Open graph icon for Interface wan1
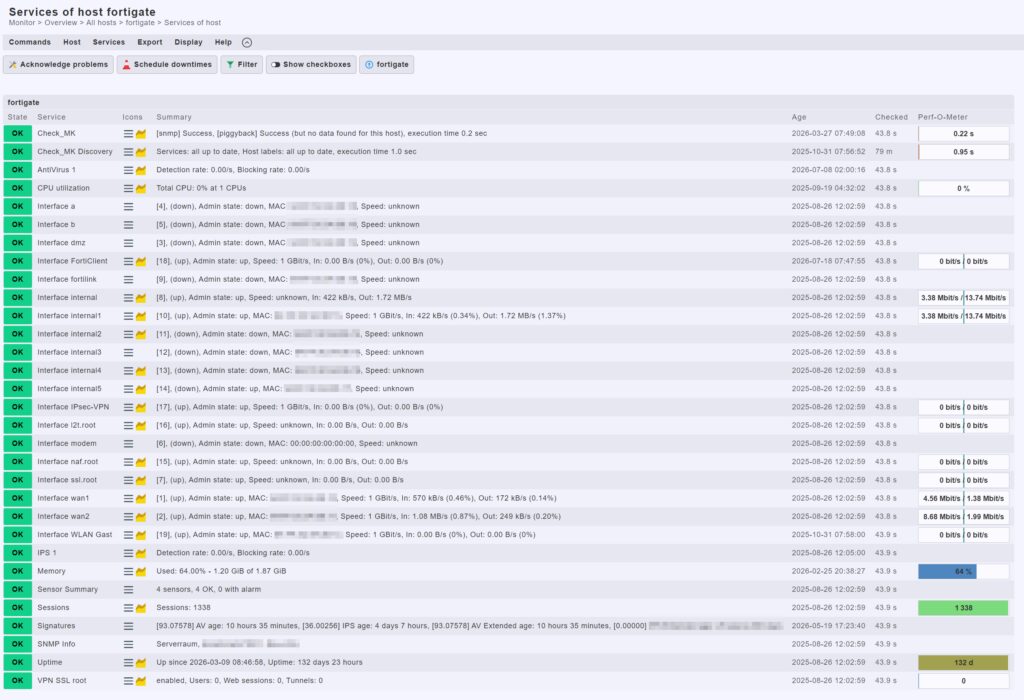The image size is (1024, 700). (141, 499)
